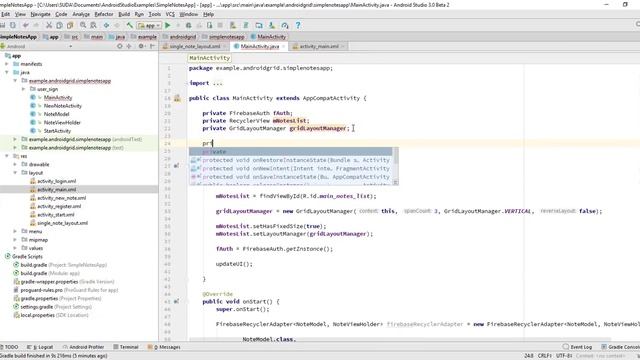Expand the manifests folder

[7, 64]
